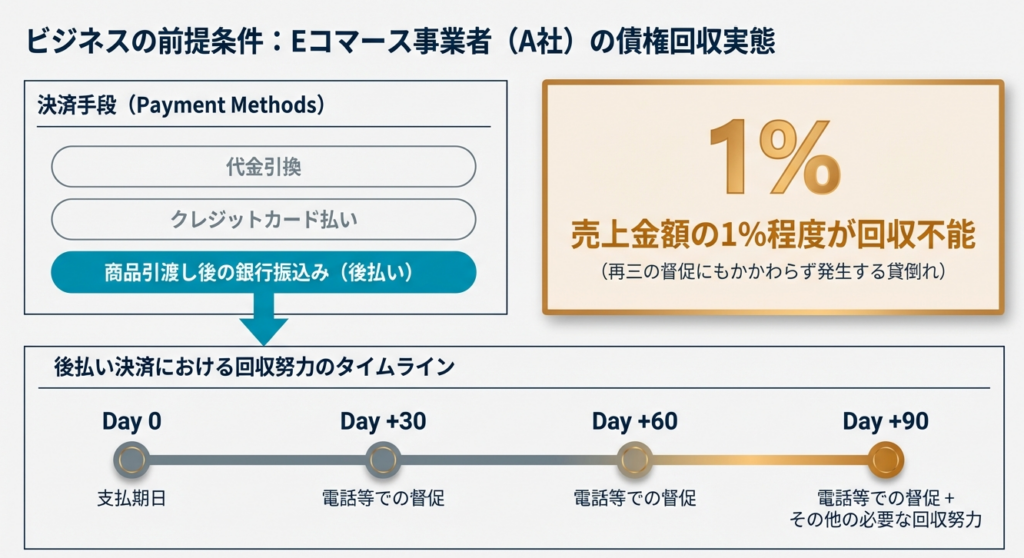The width and height of the screenshot is (1024, 558).
Task: Click the Day +90 label text
Action: click(885, 421)
